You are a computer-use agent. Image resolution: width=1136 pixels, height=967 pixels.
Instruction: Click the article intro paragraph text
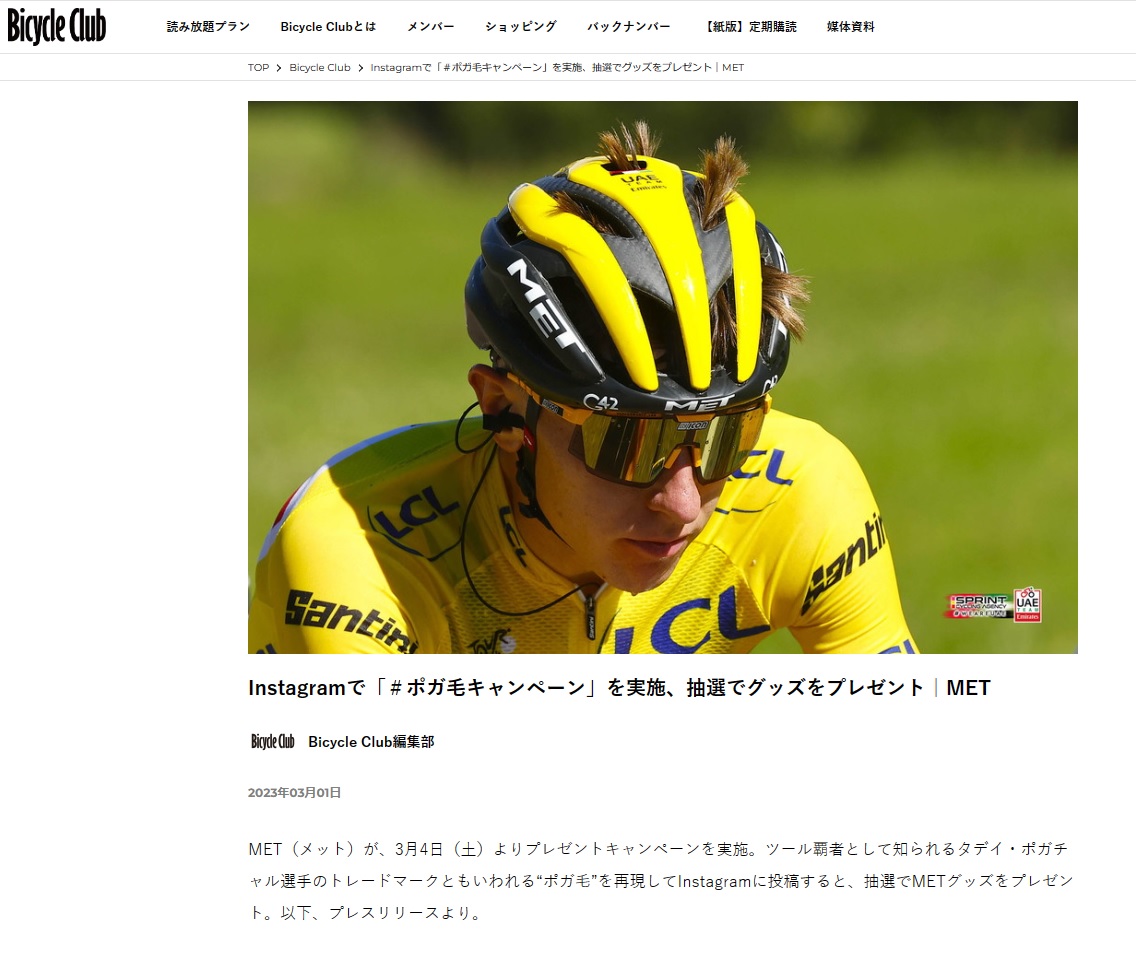(661, 881)
